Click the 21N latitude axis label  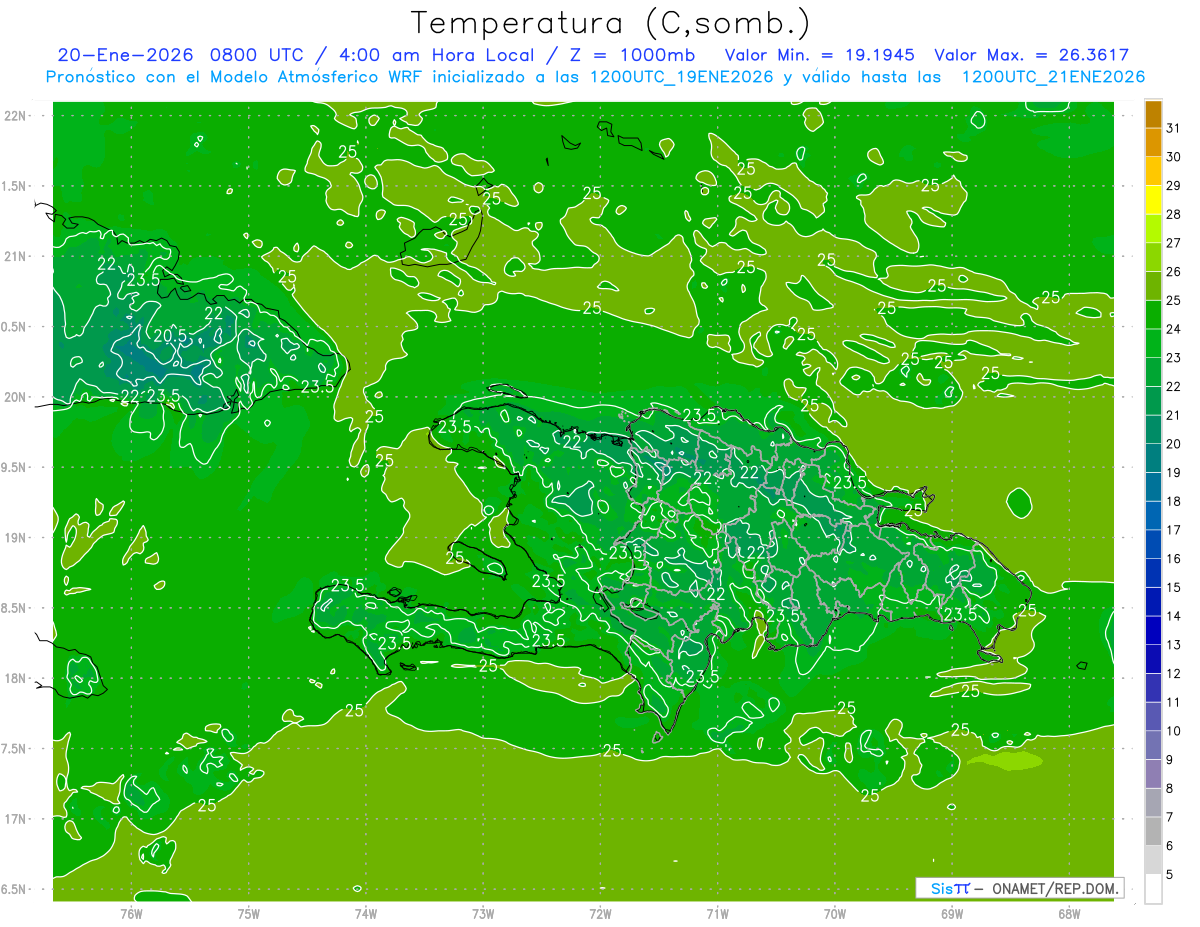pyautogui.click(x=14, y=257)
